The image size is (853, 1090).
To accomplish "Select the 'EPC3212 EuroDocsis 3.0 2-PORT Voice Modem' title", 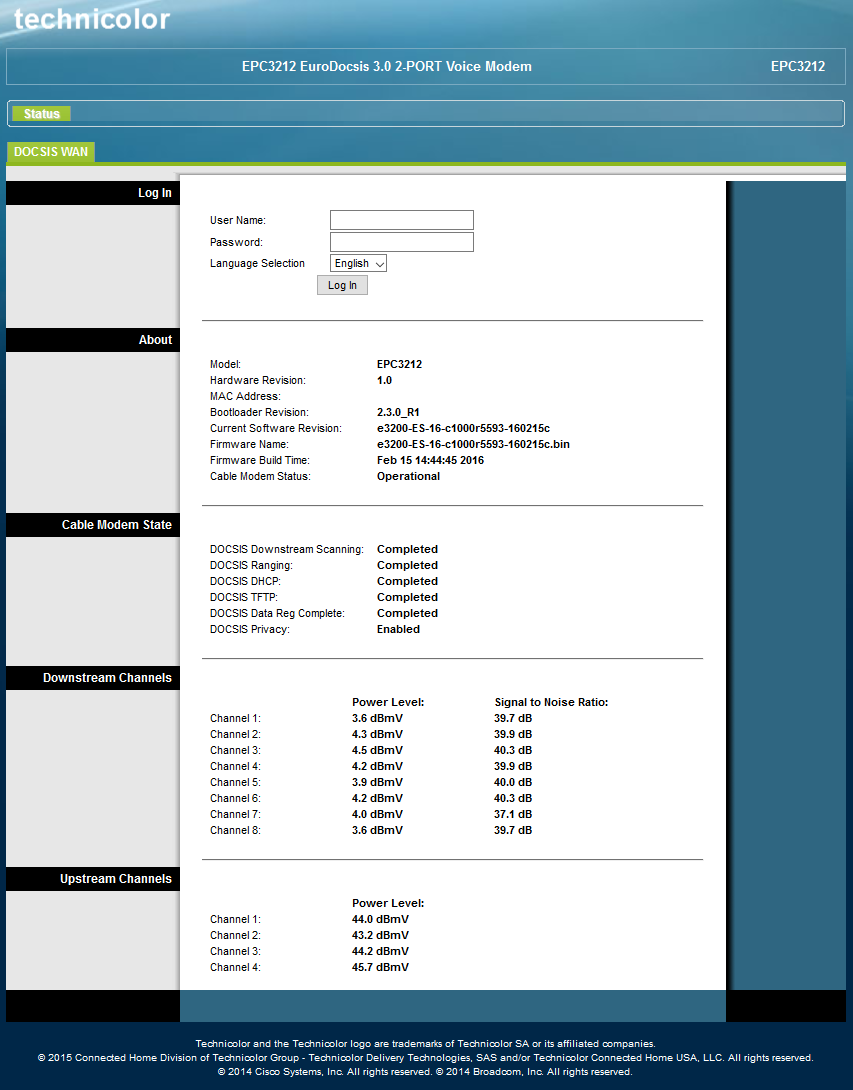I will 387,67.
